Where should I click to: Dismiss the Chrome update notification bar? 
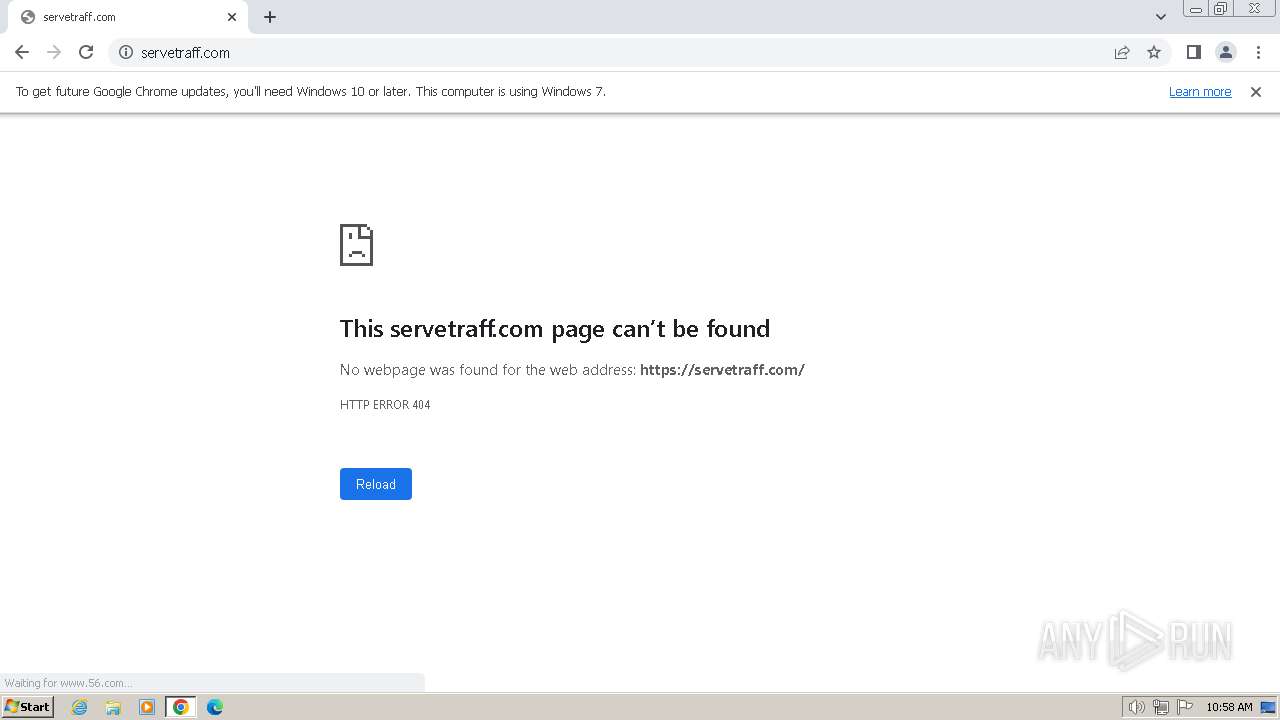(1256, 92)
